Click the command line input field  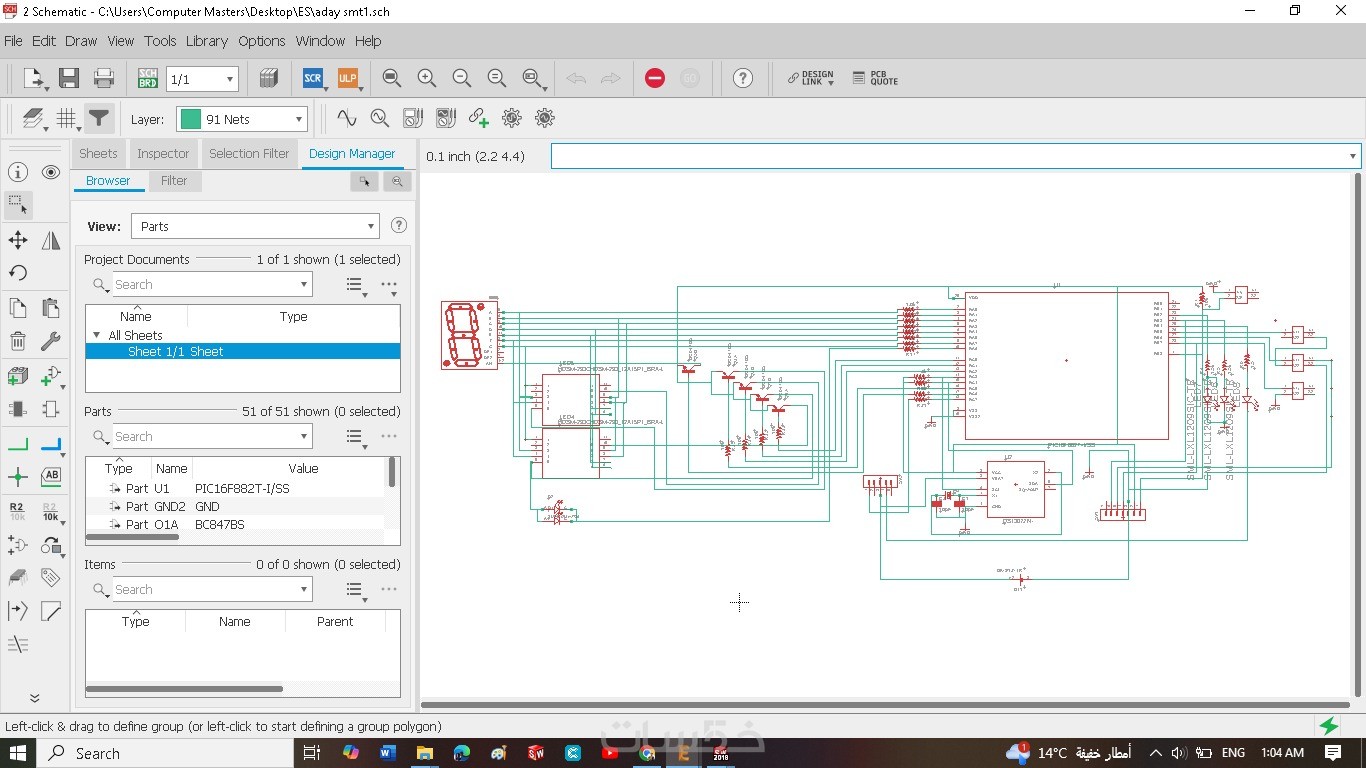[x=948, y=156]
